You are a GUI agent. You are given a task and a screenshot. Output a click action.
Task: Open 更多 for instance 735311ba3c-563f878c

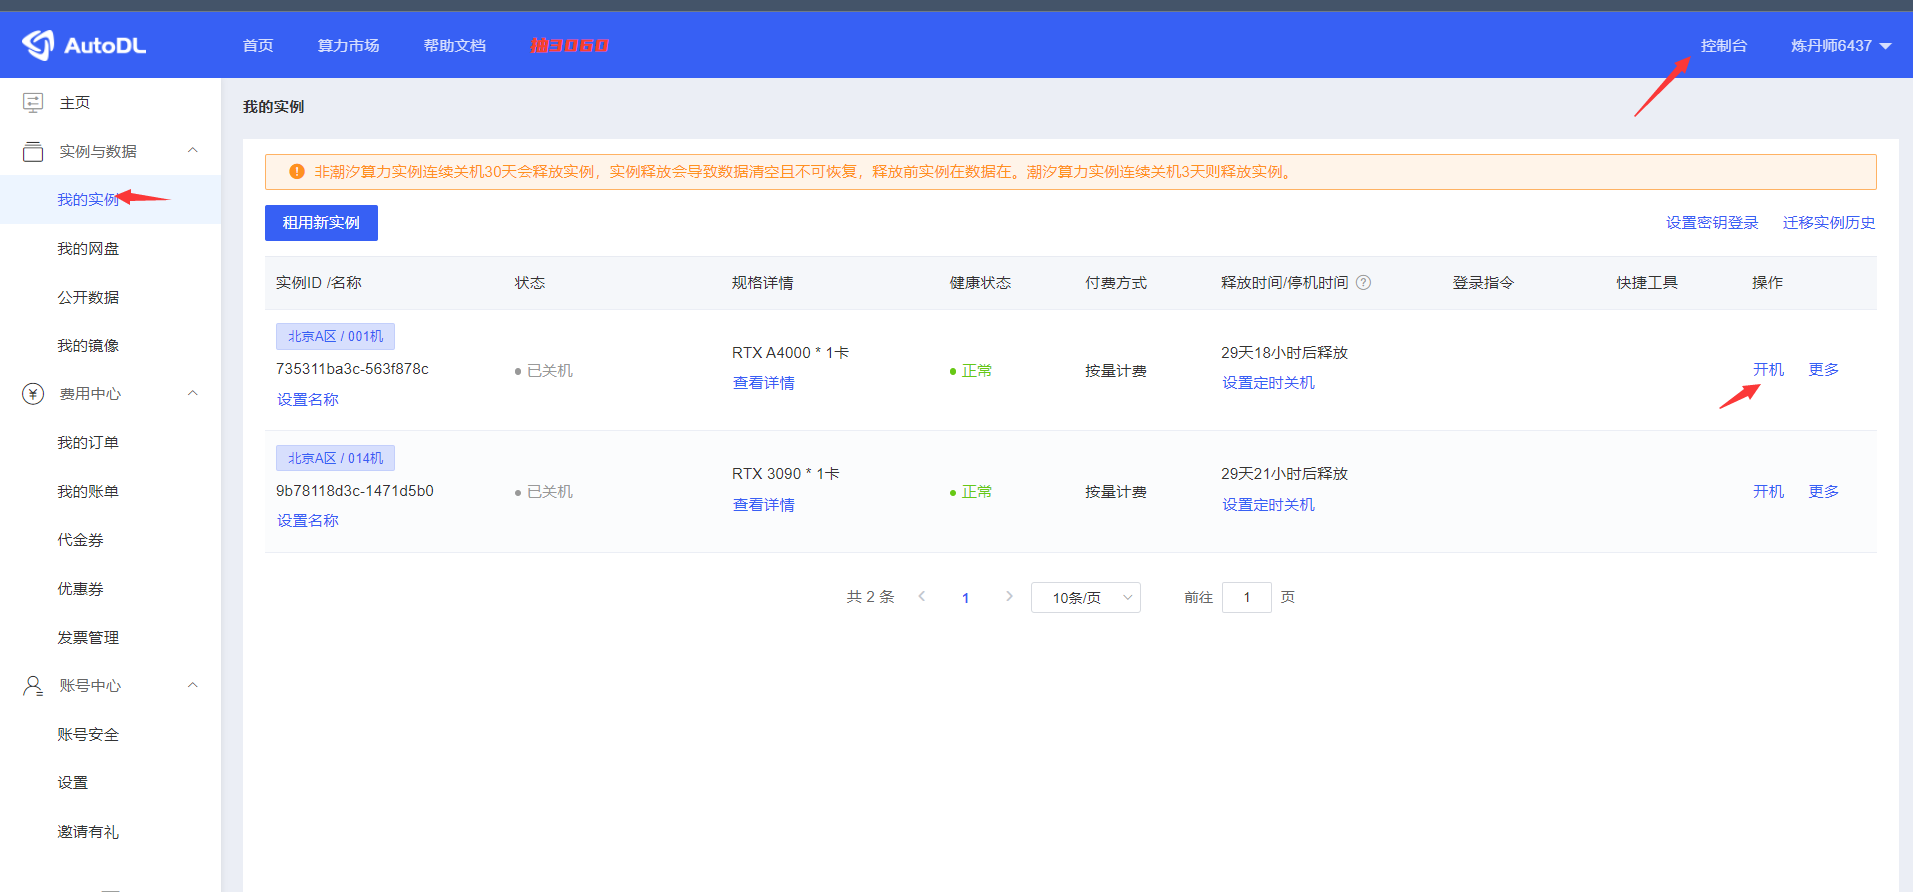(1823, 370)
